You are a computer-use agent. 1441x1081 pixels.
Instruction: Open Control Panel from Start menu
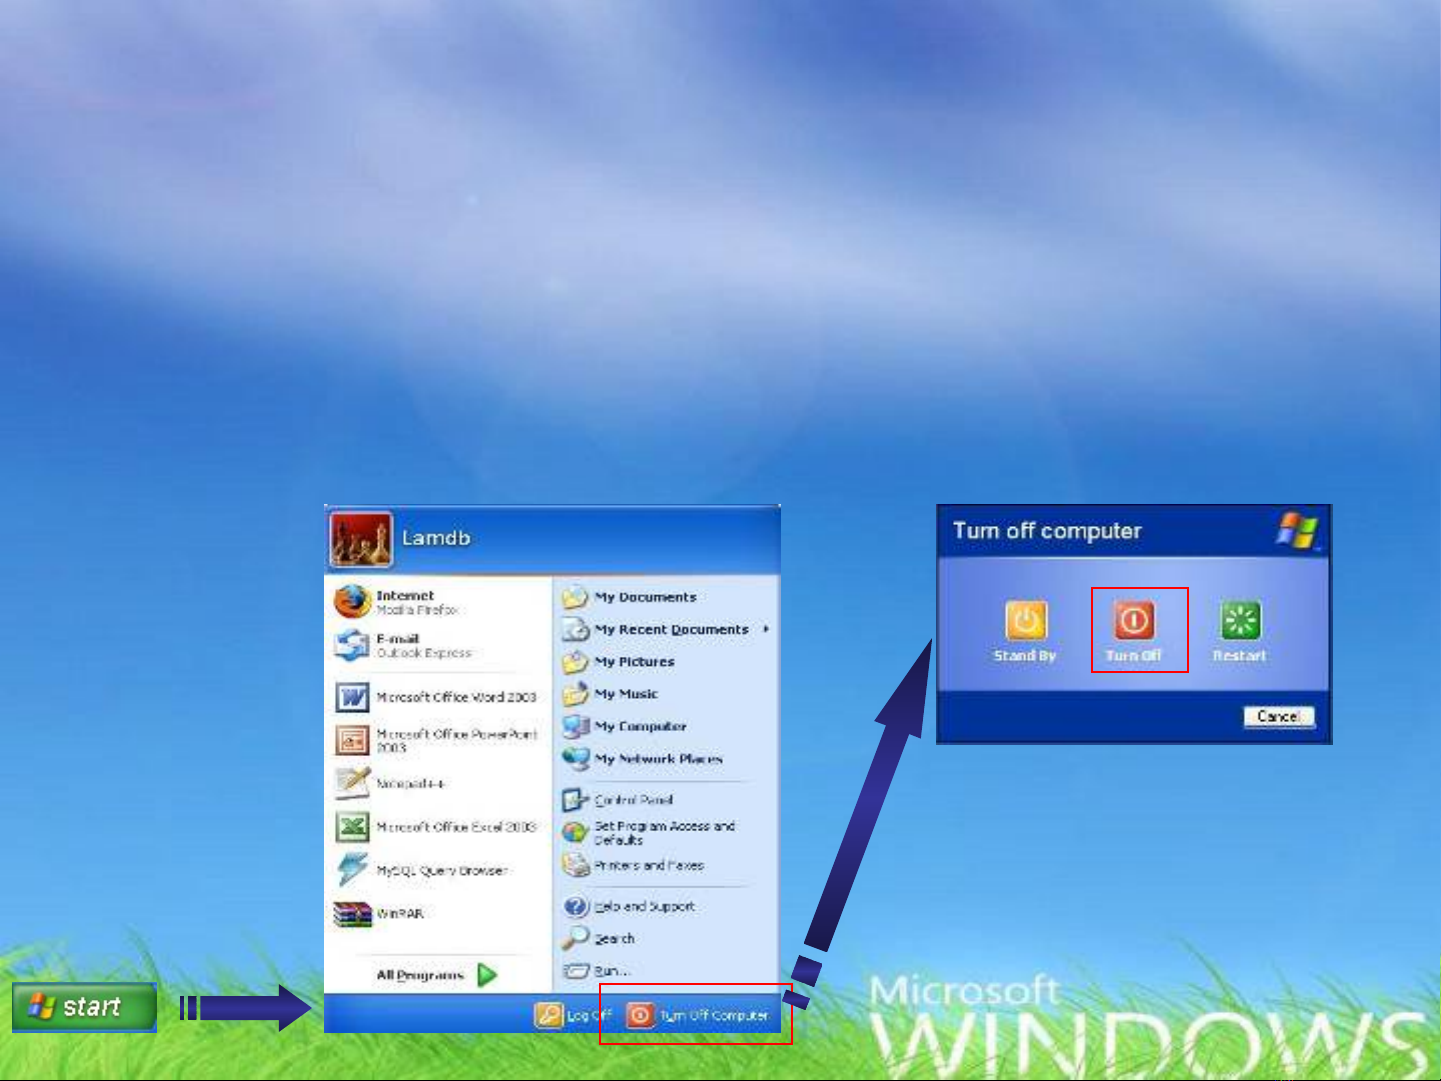[632, 800]
